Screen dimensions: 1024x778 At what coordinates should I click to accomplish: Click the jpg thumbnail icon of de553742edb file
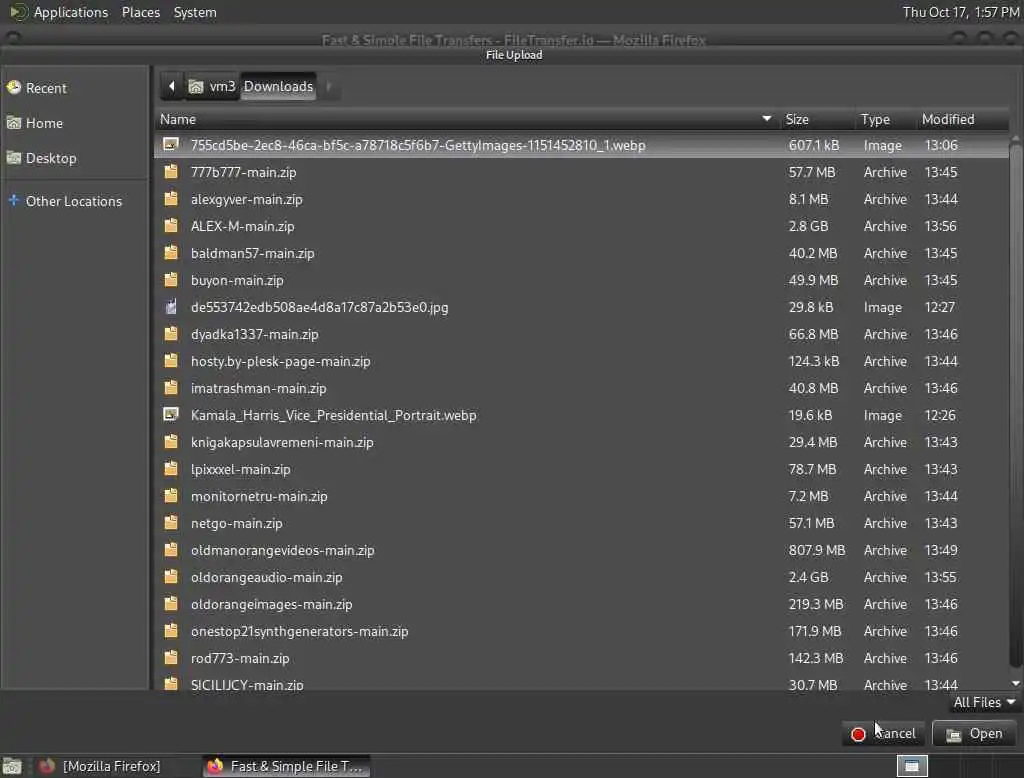(170, 306)
